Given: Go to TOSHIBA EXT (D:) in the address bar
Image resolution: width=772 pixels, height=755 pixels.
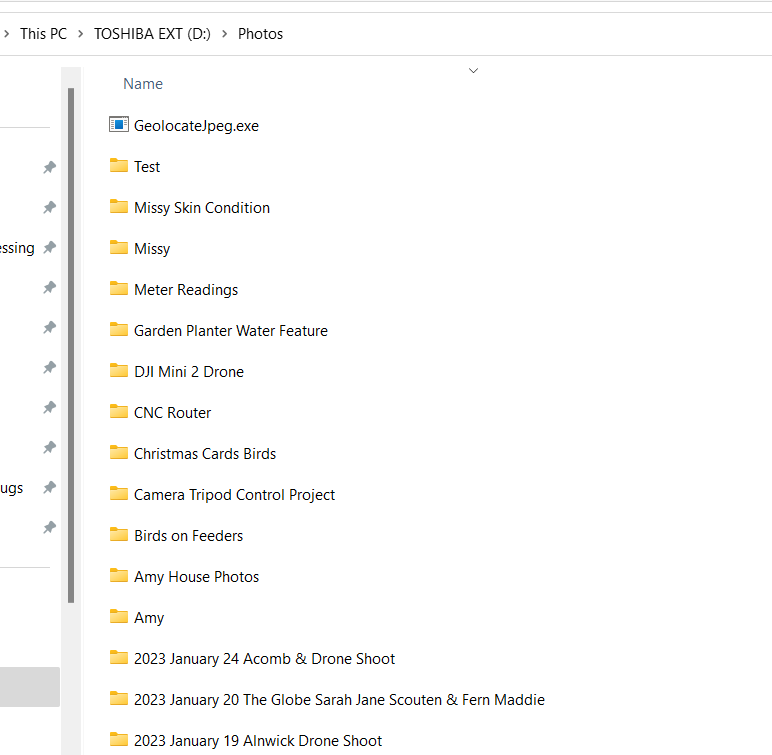Looking at the screenshot, I should [152, 34].
